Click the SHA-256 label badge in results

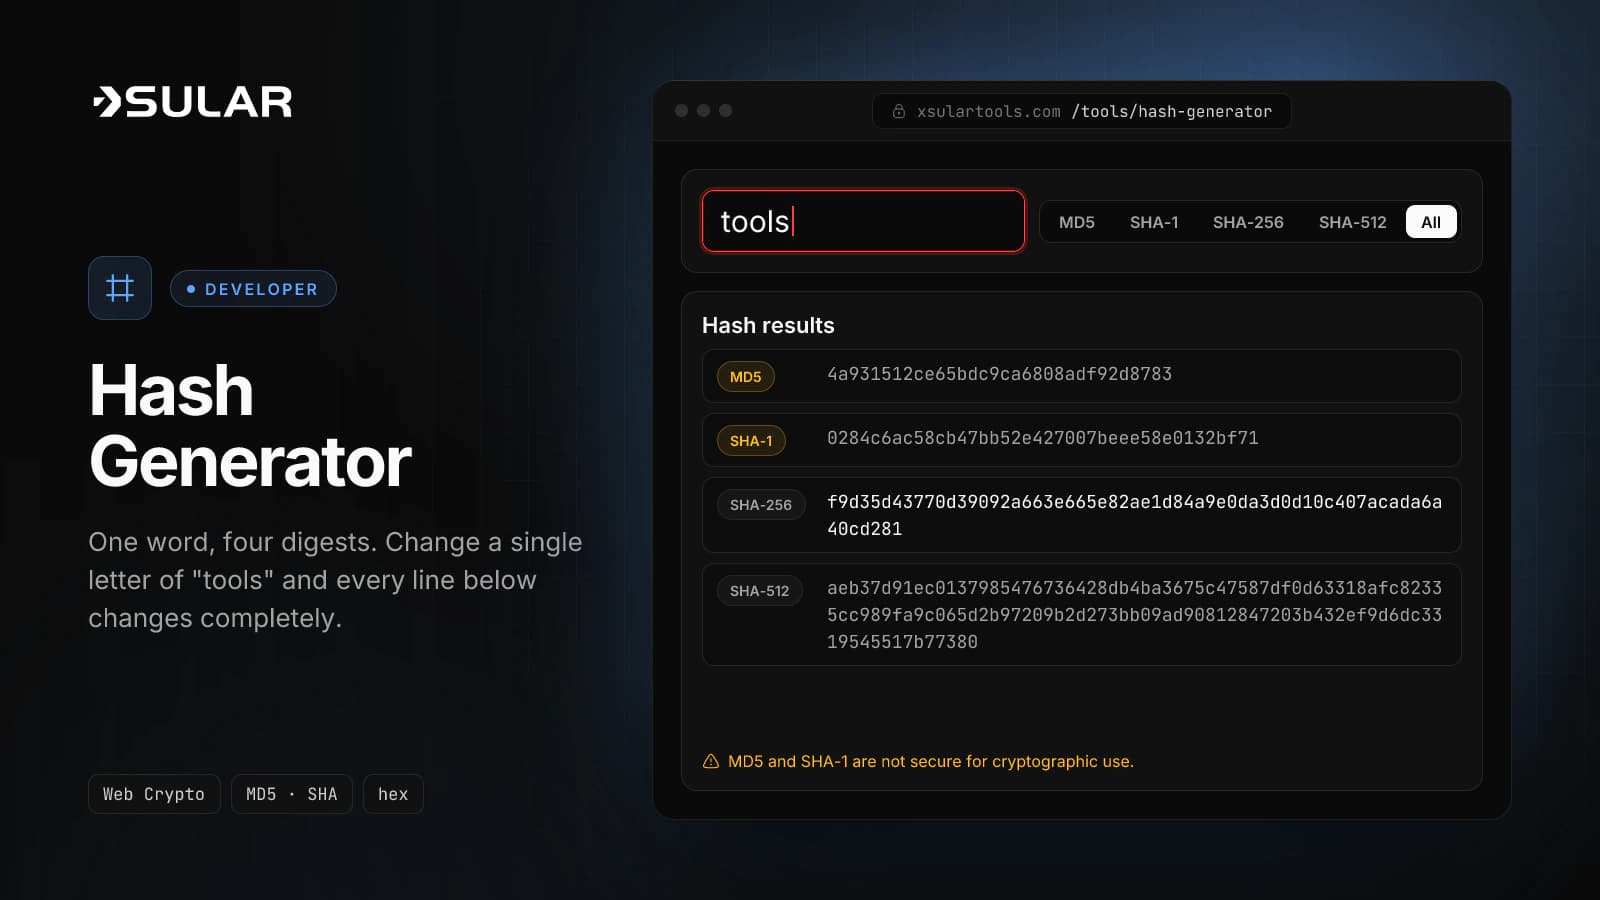(x=761, y=505)
